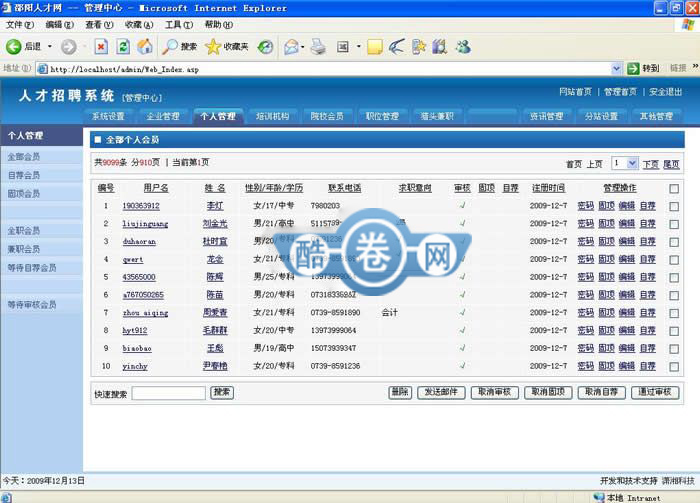Open the 工具 menu
The width and height of the screenshot is (700, 503).
179,25
